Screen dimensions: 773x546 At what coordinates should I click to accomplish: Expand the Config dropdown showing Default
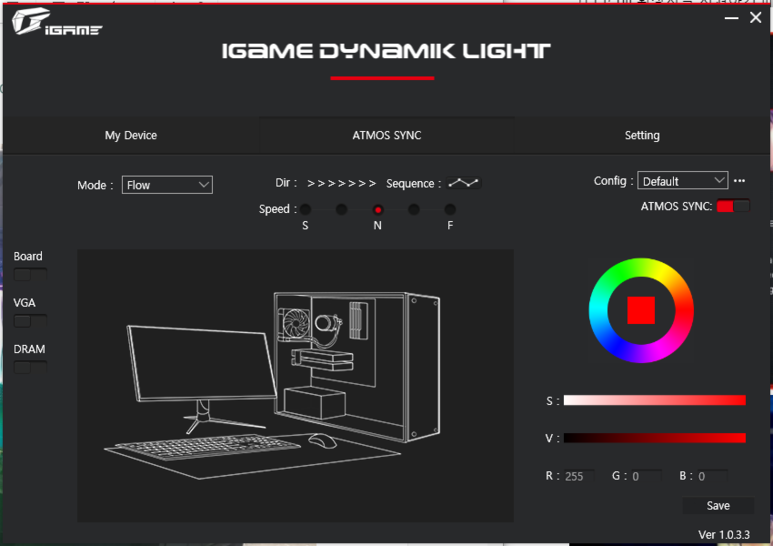[x=682, y=181]
